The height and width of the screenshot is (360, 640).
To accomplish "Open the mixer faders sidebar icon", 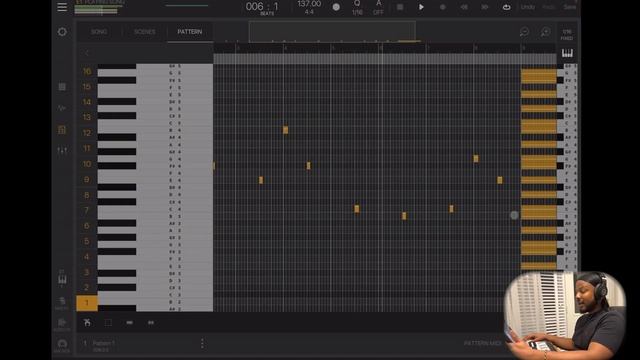I will (62, 151).
